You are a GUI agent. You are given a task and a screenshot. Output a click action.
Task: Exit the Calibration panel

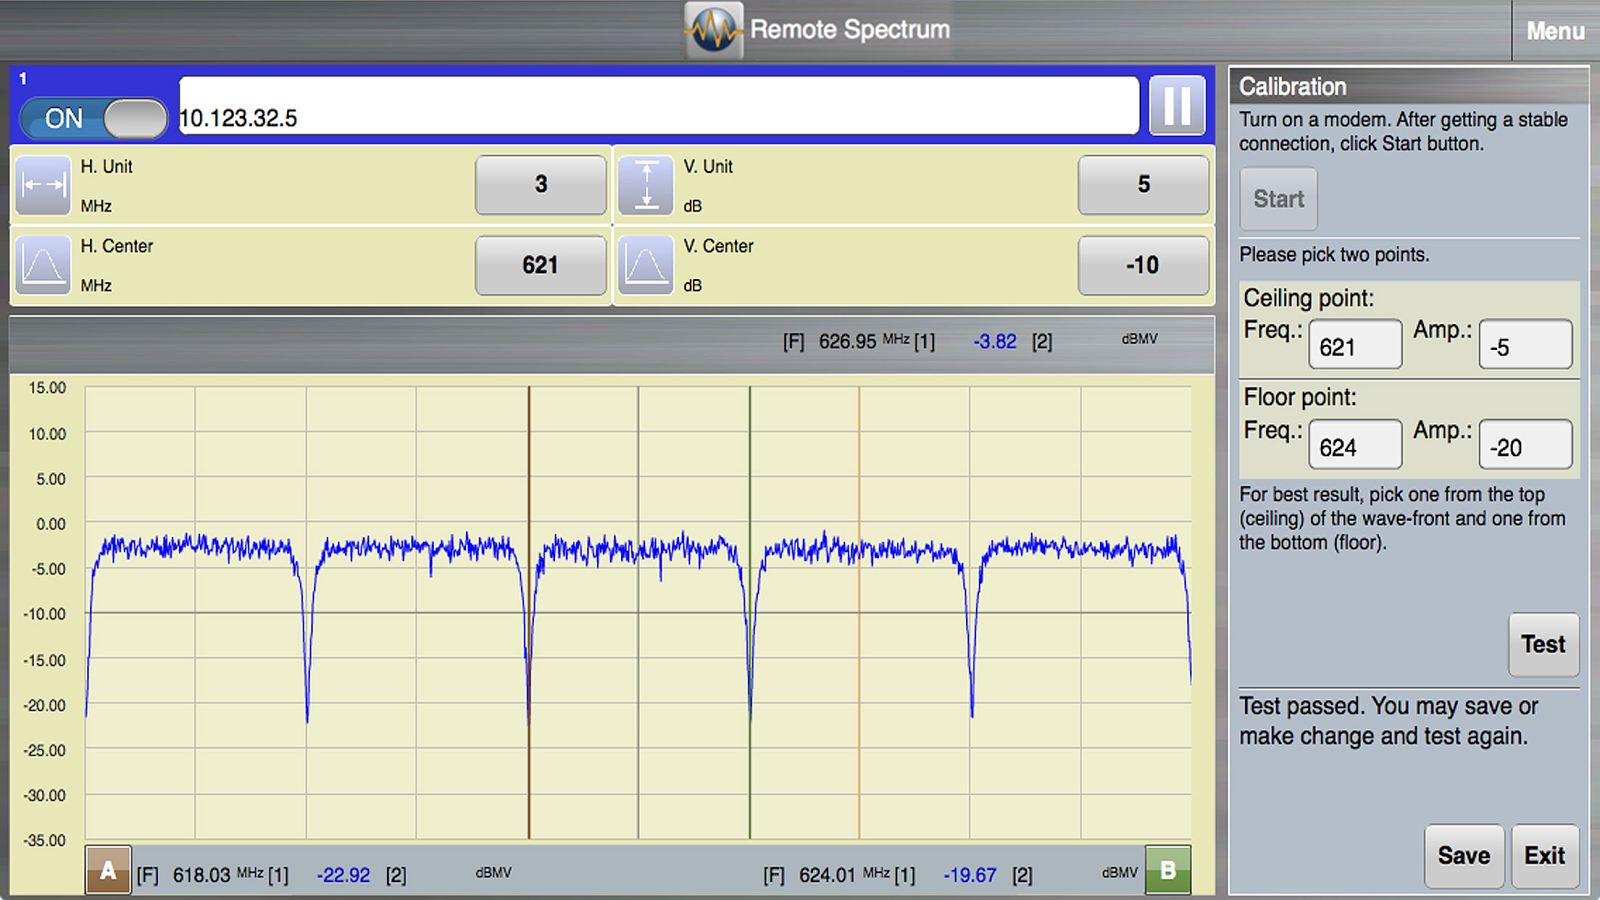pyautogui.click(x=1545, y=856)
